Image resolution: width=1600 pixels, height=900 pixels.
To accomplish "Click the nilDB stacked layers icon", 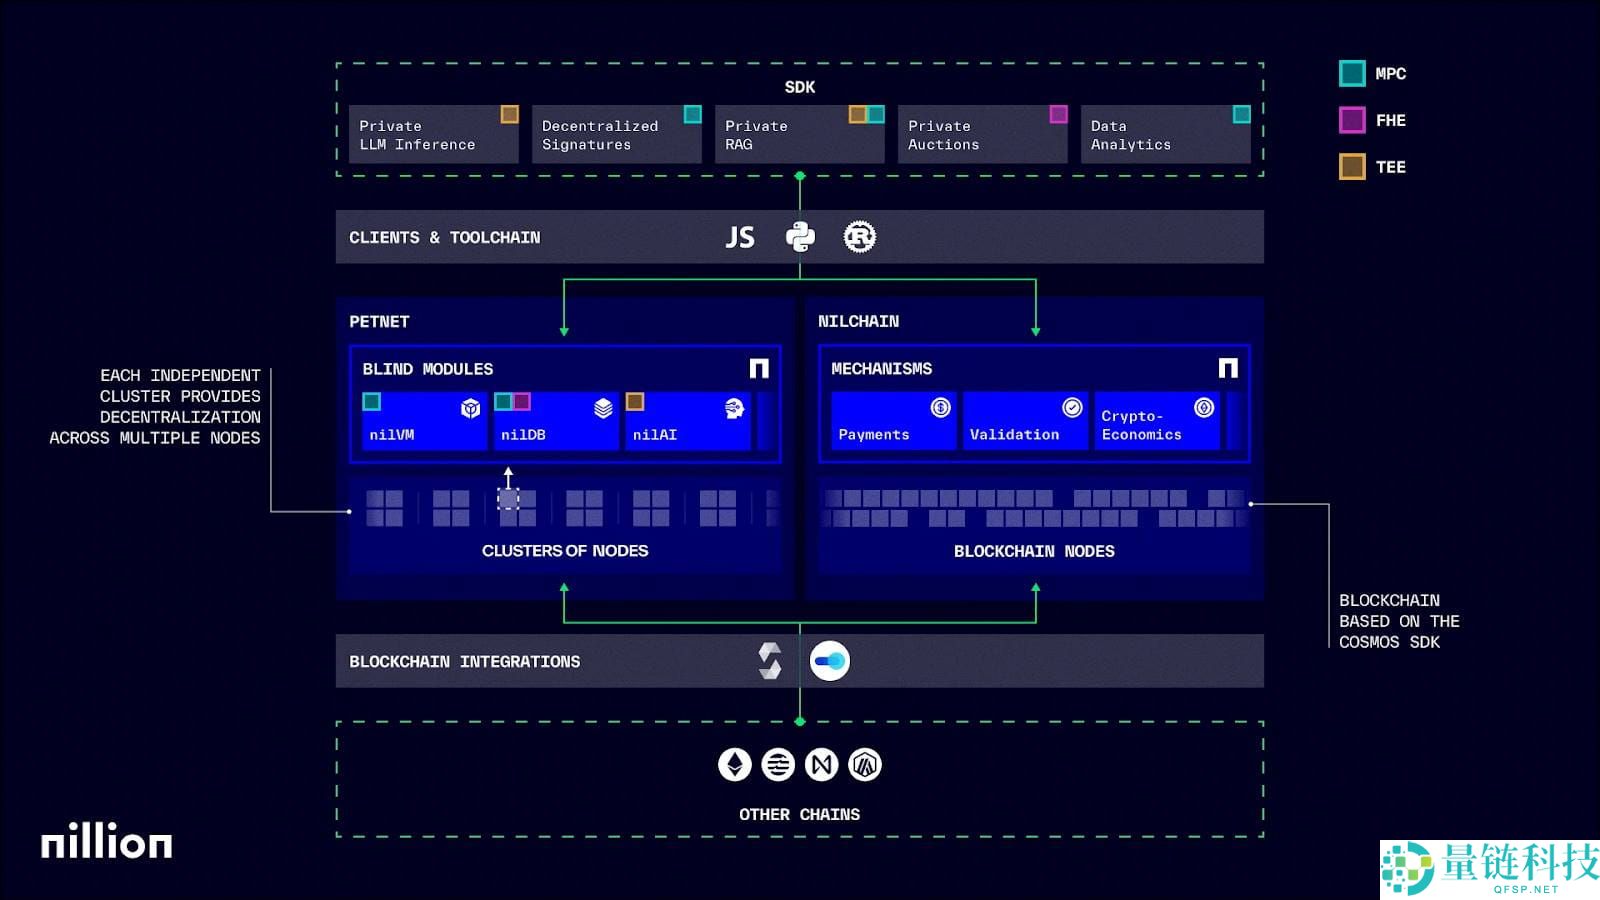I will point(603,408).
